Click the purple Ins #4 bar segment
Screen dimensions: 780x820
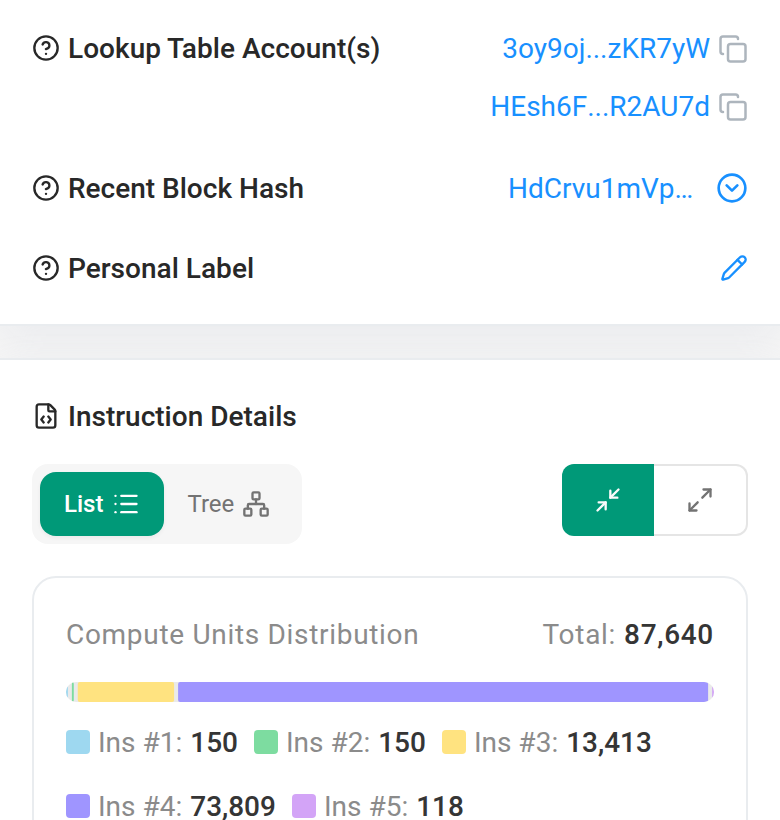[x=443, y=692]
